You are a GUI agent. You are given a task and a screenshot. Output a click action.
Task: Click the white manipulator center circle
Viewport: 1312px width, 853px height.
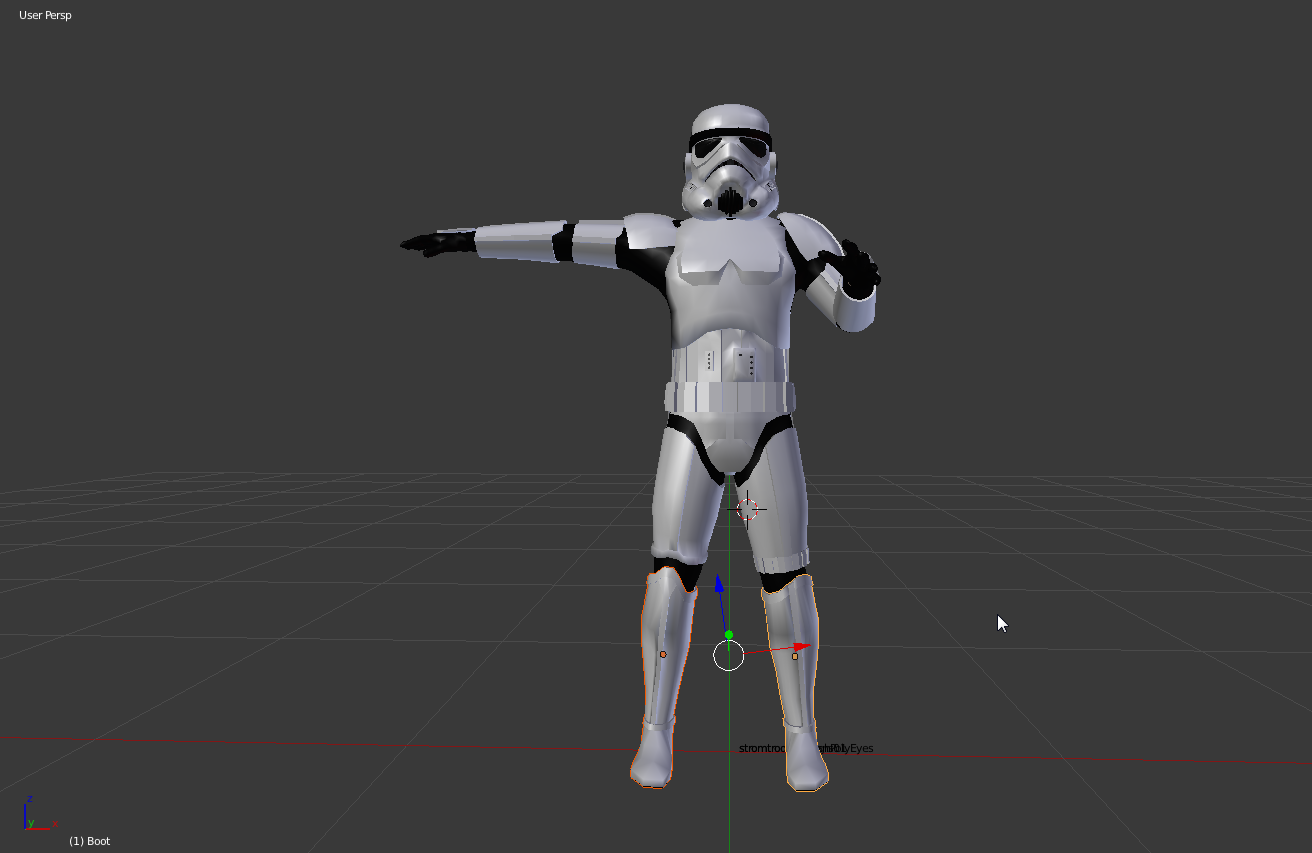[729, 656]
